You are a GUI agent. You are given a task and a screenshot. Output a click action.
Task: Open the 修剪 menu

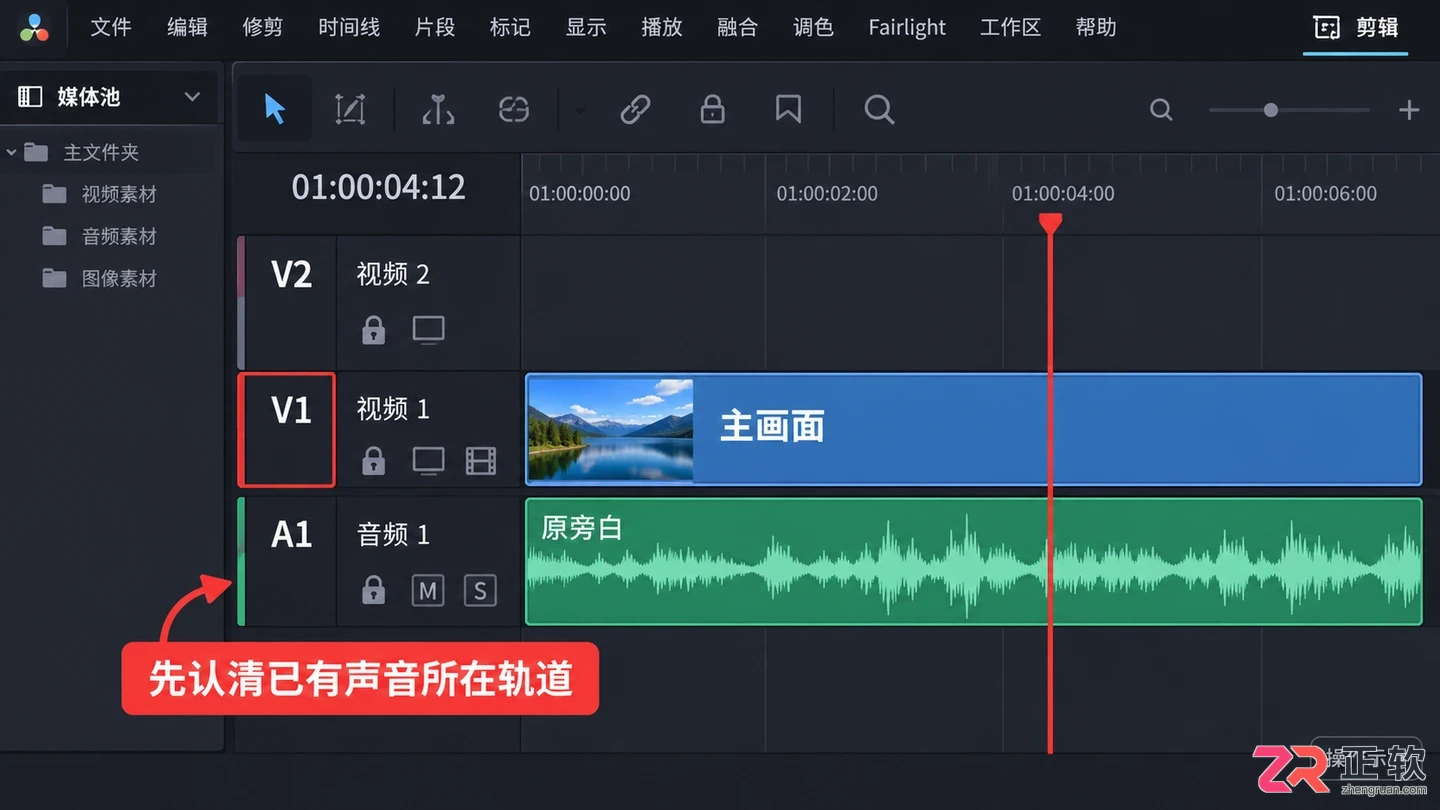pyautogui.click(x=263, y=27)
